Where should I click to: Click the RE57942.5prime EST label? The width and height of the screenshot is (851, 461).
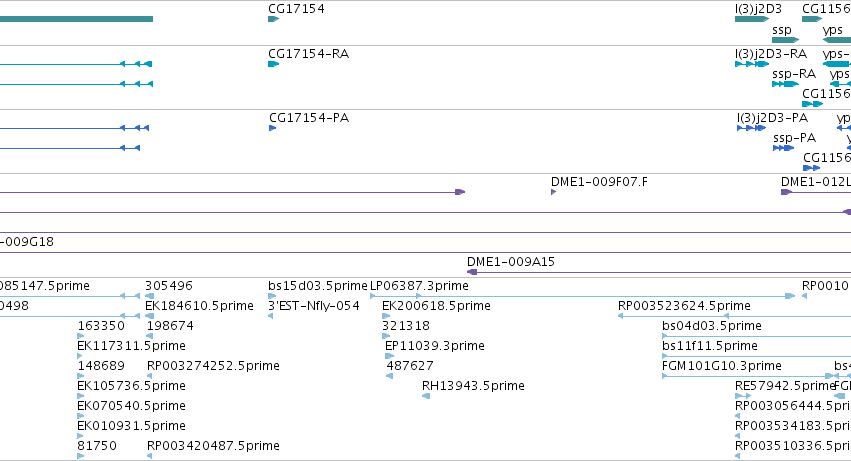(784, 386)
